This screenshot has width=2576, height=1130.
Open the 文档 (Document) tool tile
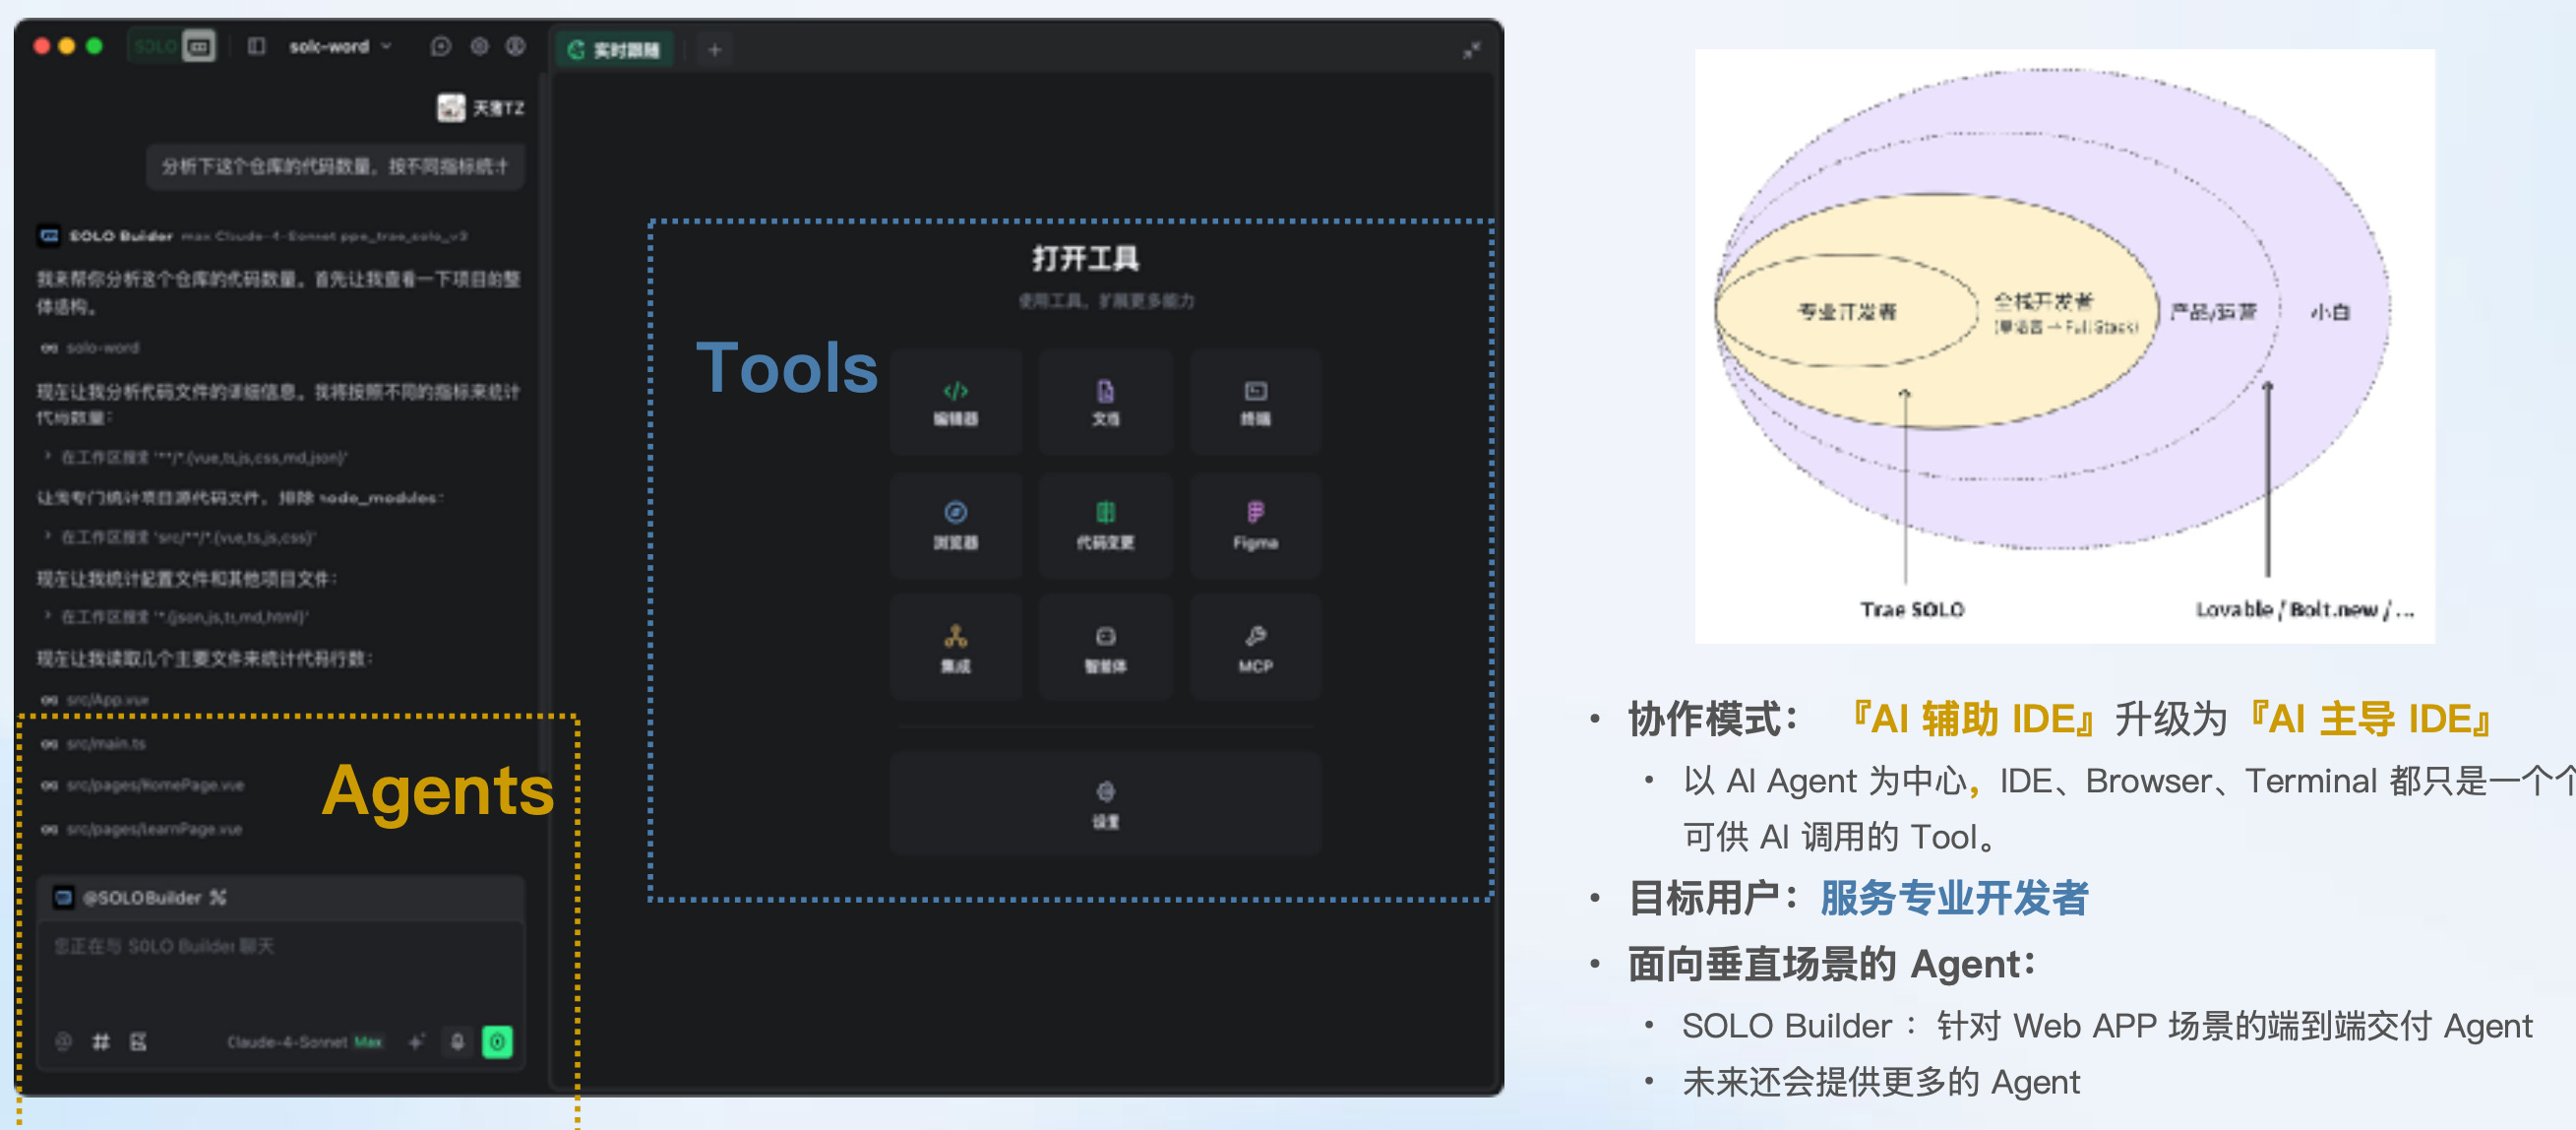(x=1104, y=402)
